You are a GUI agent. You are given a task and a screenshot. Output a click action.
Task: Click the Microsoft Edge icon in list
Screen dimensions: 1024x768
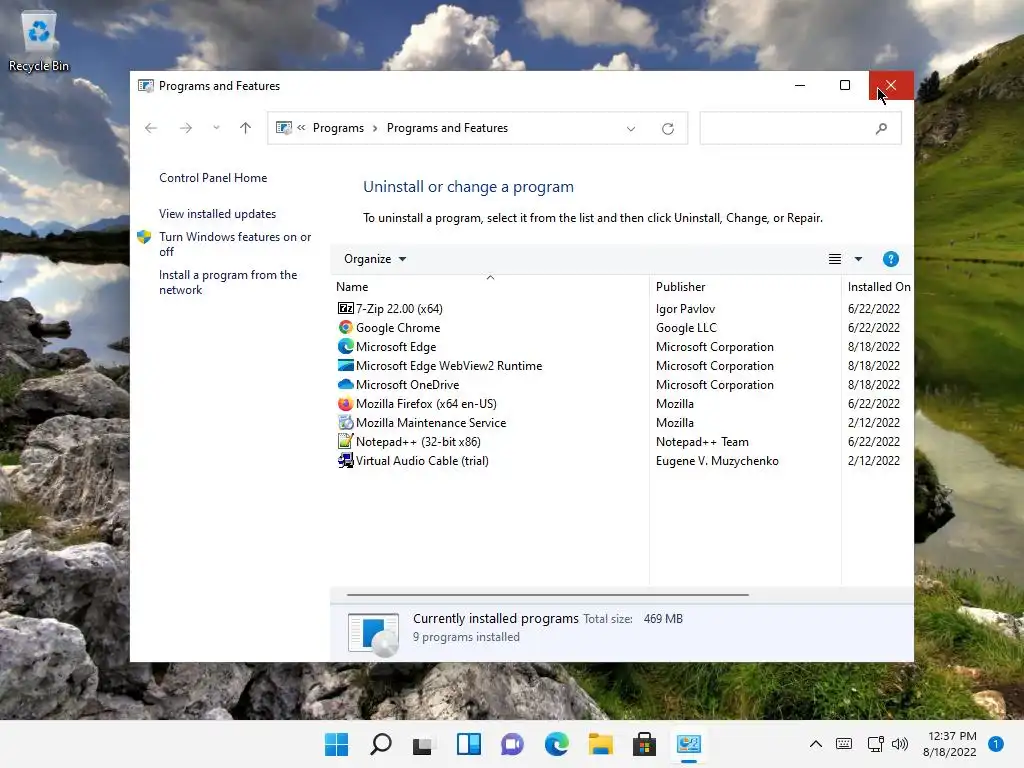(x=345, y=346)
